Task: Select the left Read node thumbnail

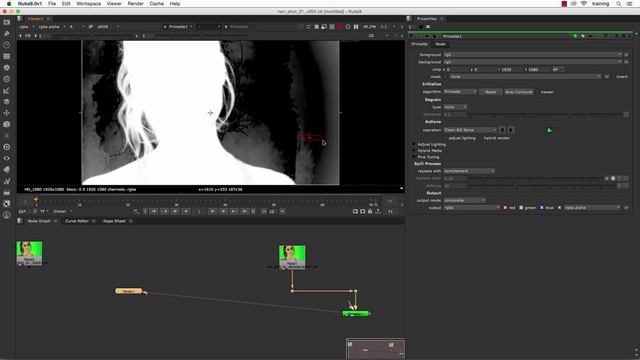Action: tap(29, 253)
